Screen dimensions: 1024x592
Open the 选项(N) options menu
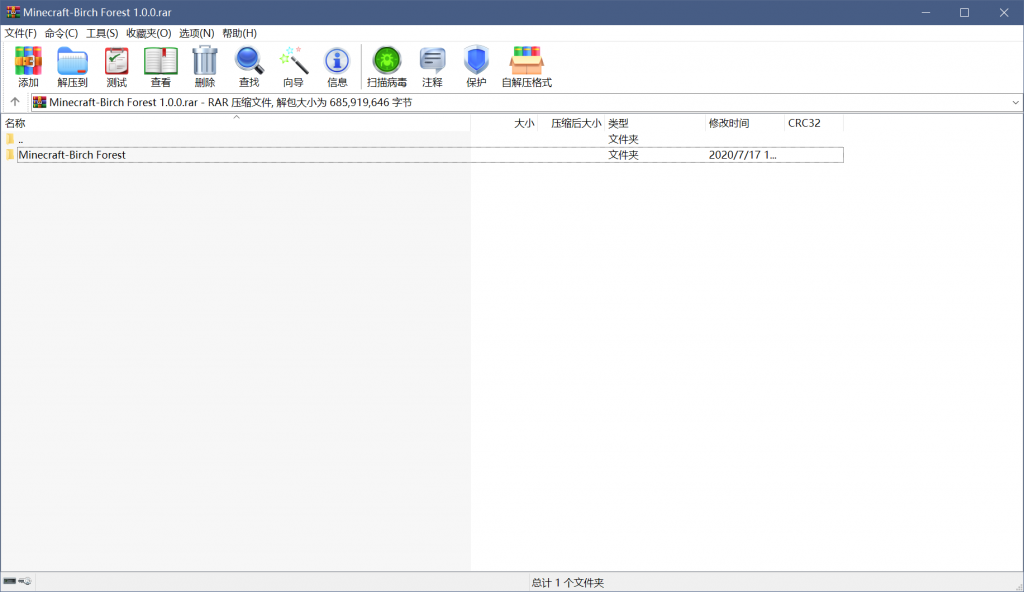[x=196, y=33]
